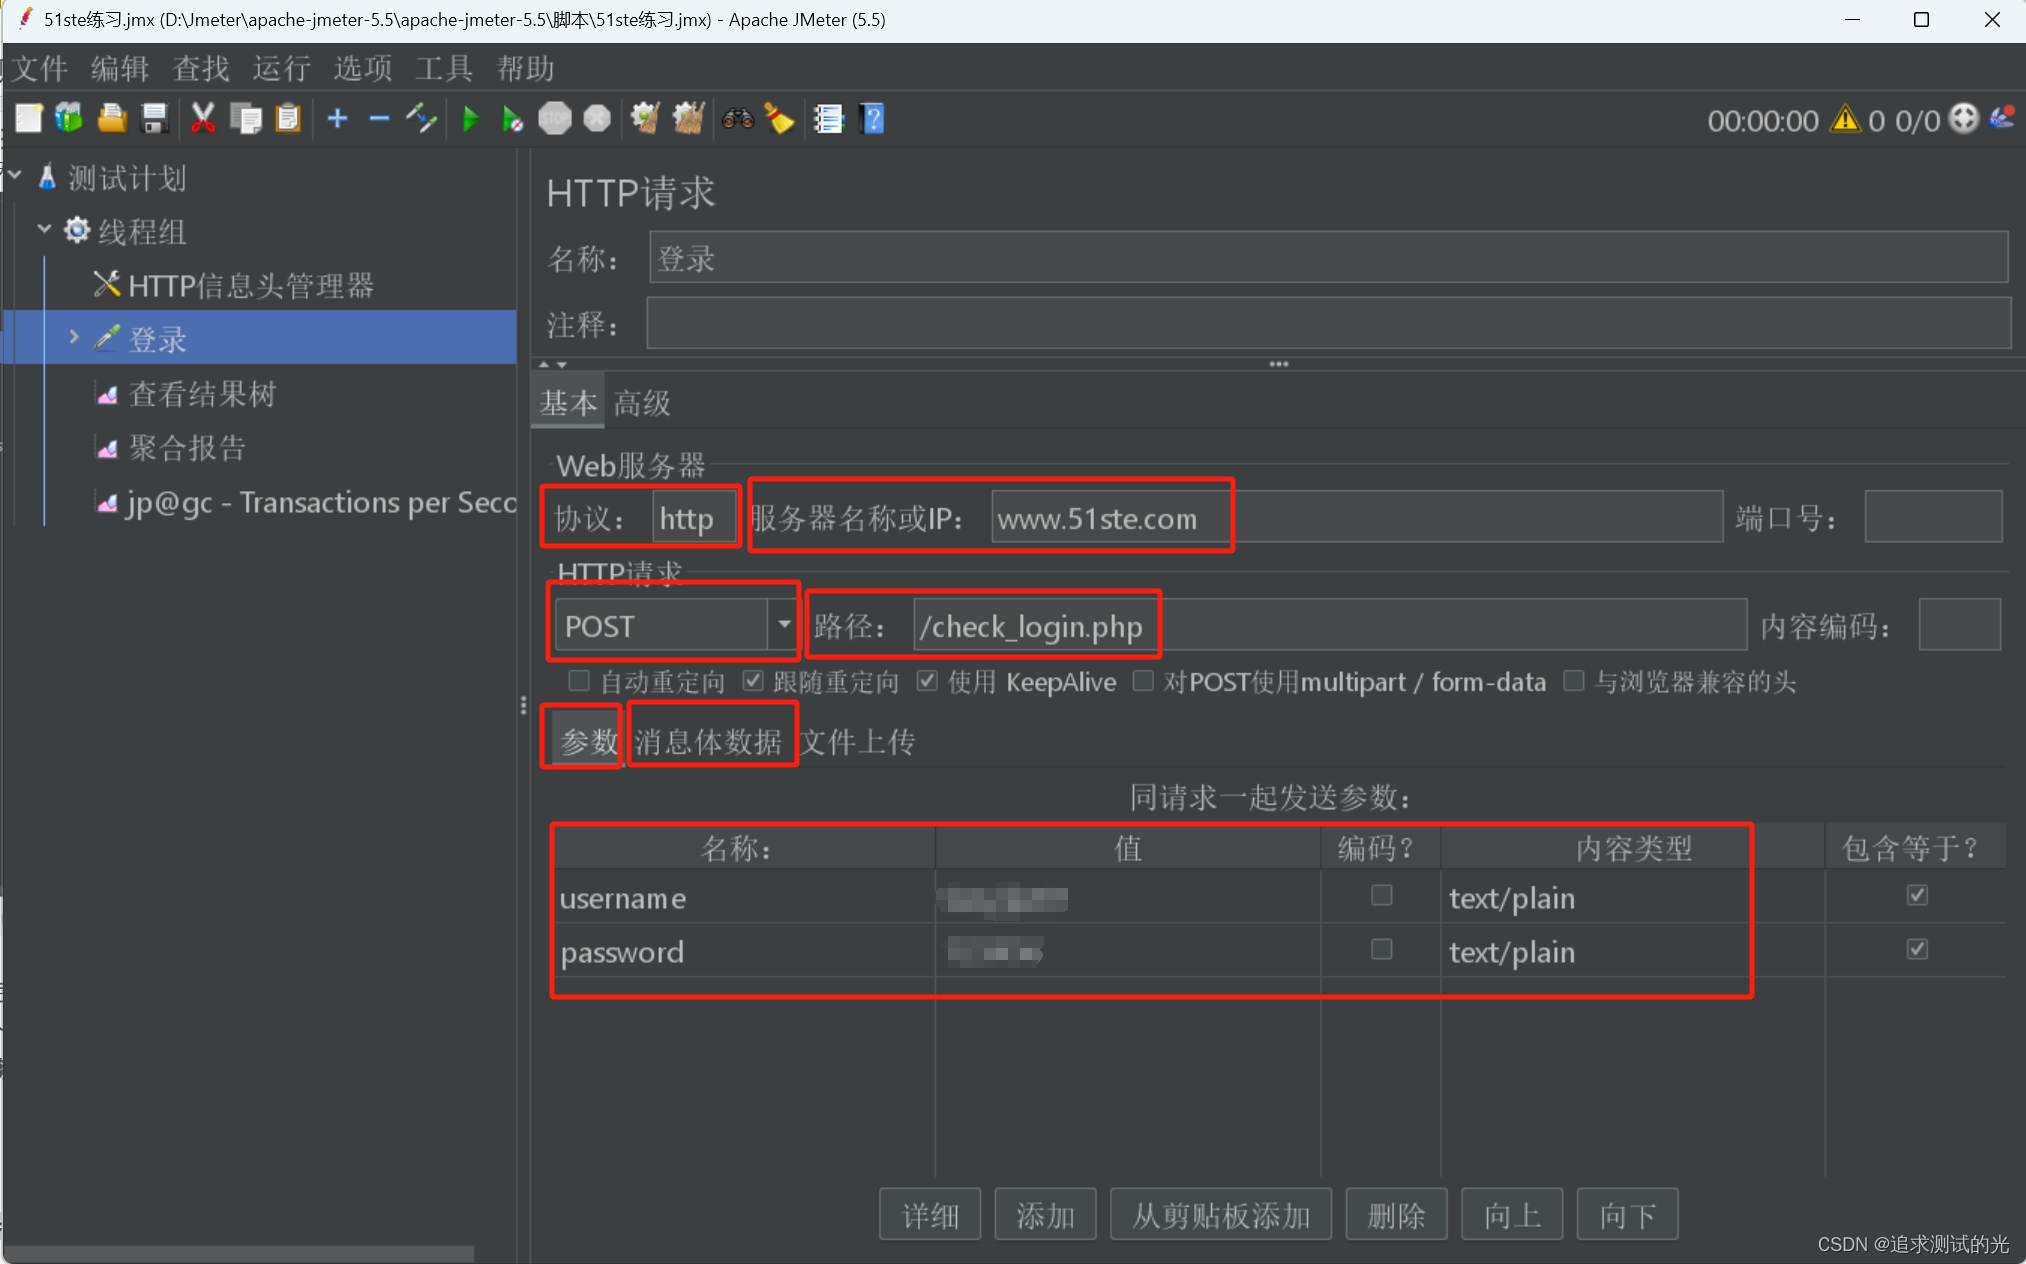Open the Templates icon in toolbar
This screenshot has width=2026, height=1264.
[69, 119]
